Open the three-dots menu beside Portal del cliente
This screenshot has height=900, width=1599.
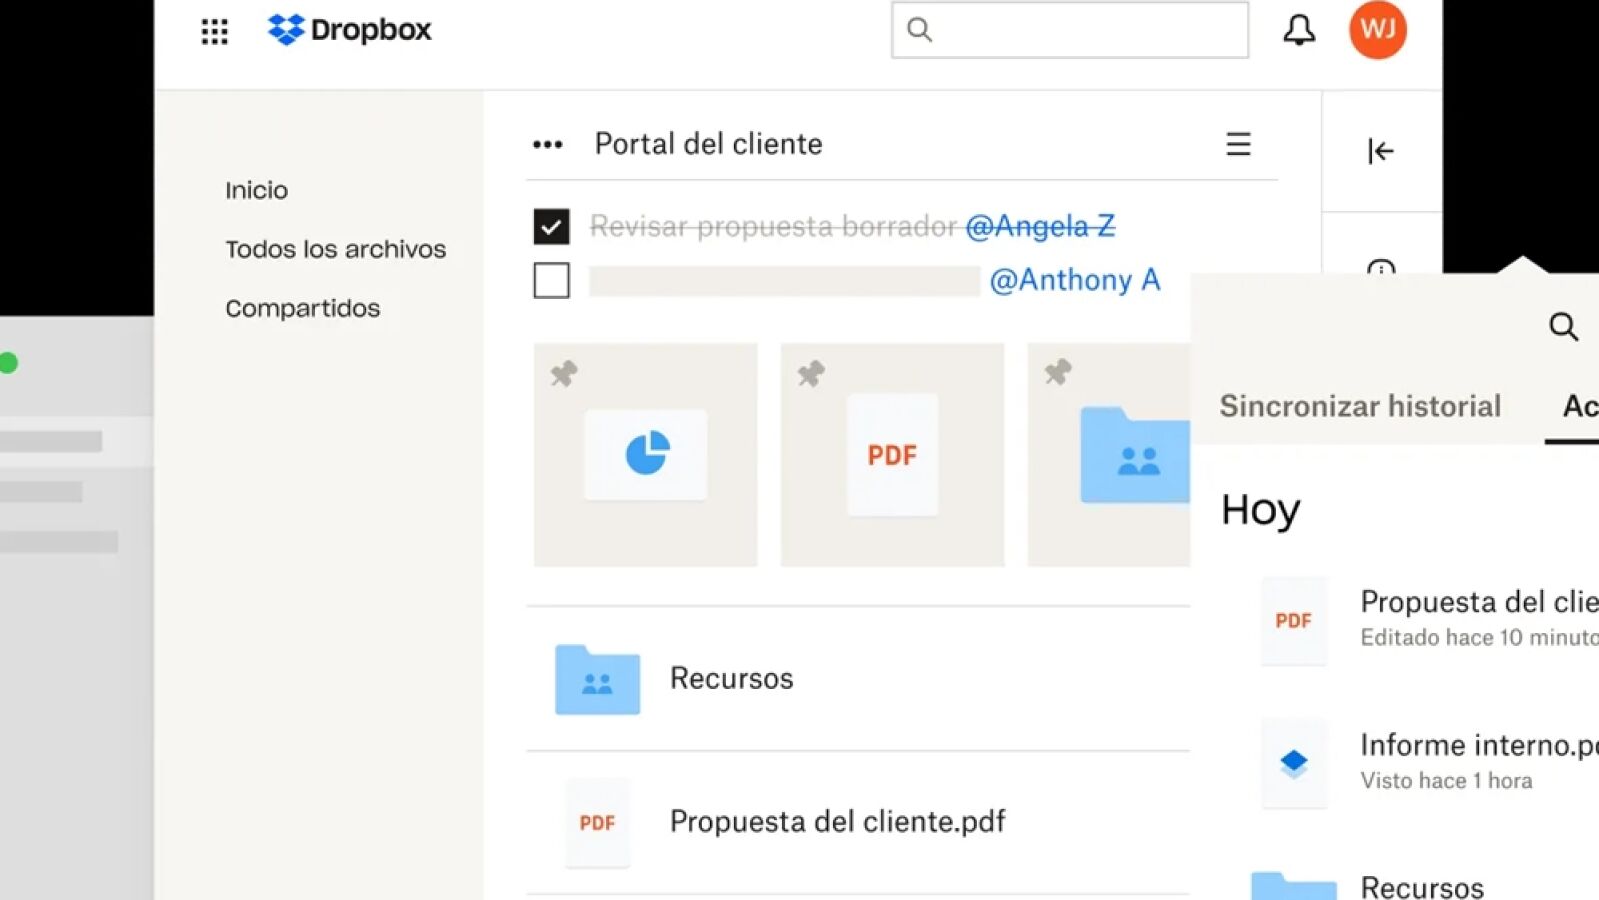[547, 145]
